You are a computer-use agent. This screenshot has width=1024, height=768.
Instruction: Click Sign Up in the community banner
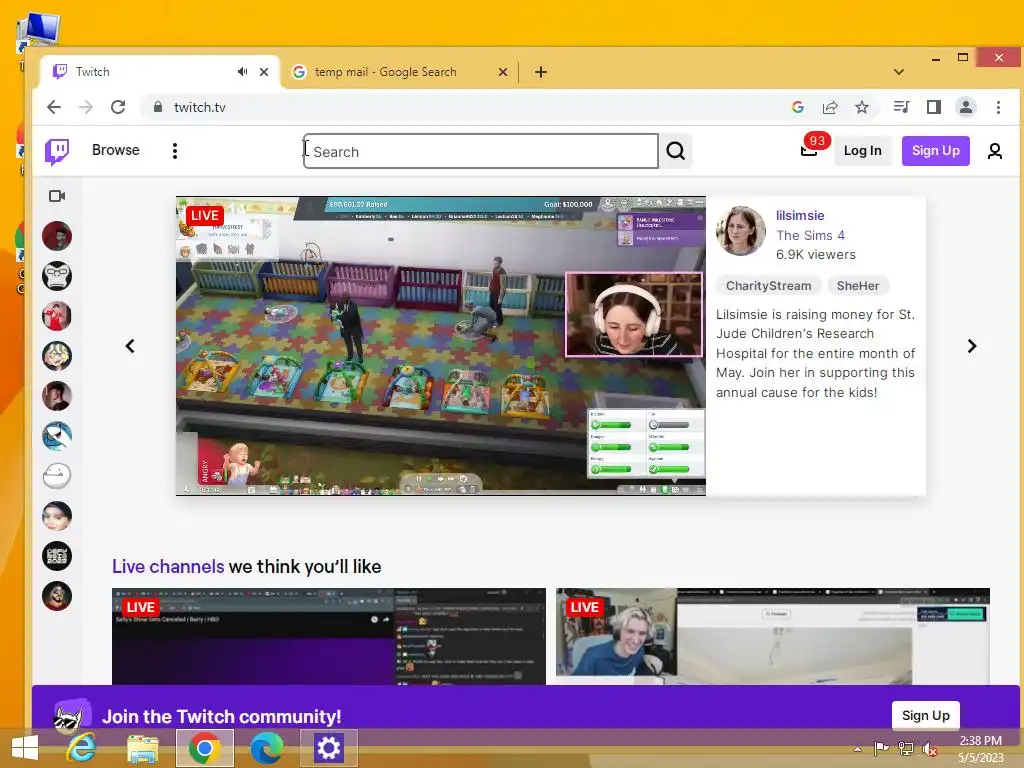click(x=925, y=715)
